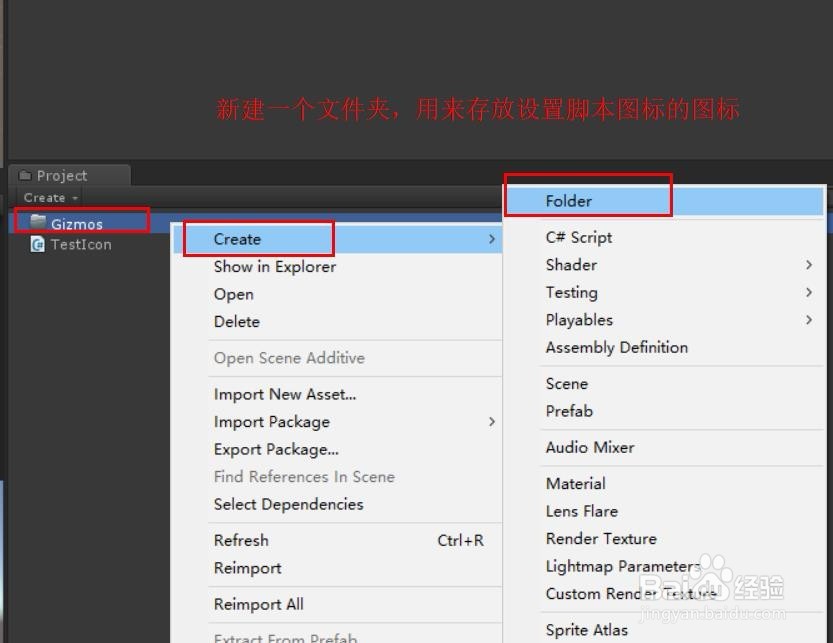Select C# Script from the menu
The width and height of the screenshot is (833, 643).
[579, 237]
